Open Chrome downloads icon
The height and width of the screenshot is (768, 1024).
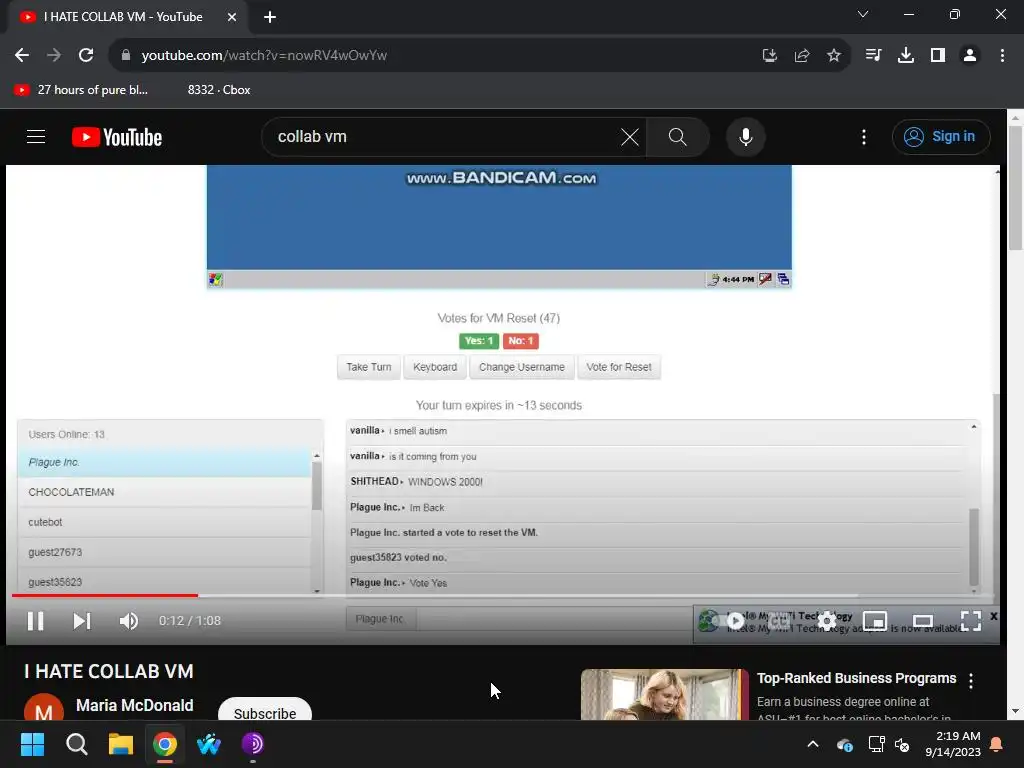click(x=906, y=56)
